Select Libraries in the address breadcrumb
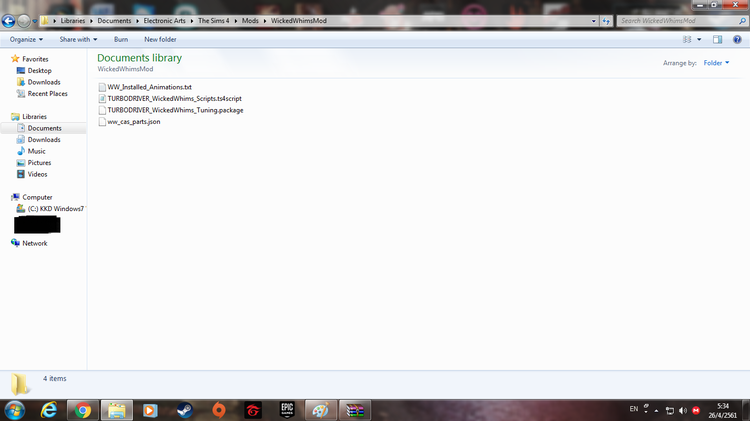The width and height of the screenshot is (750, 421). tap(73, 21)
